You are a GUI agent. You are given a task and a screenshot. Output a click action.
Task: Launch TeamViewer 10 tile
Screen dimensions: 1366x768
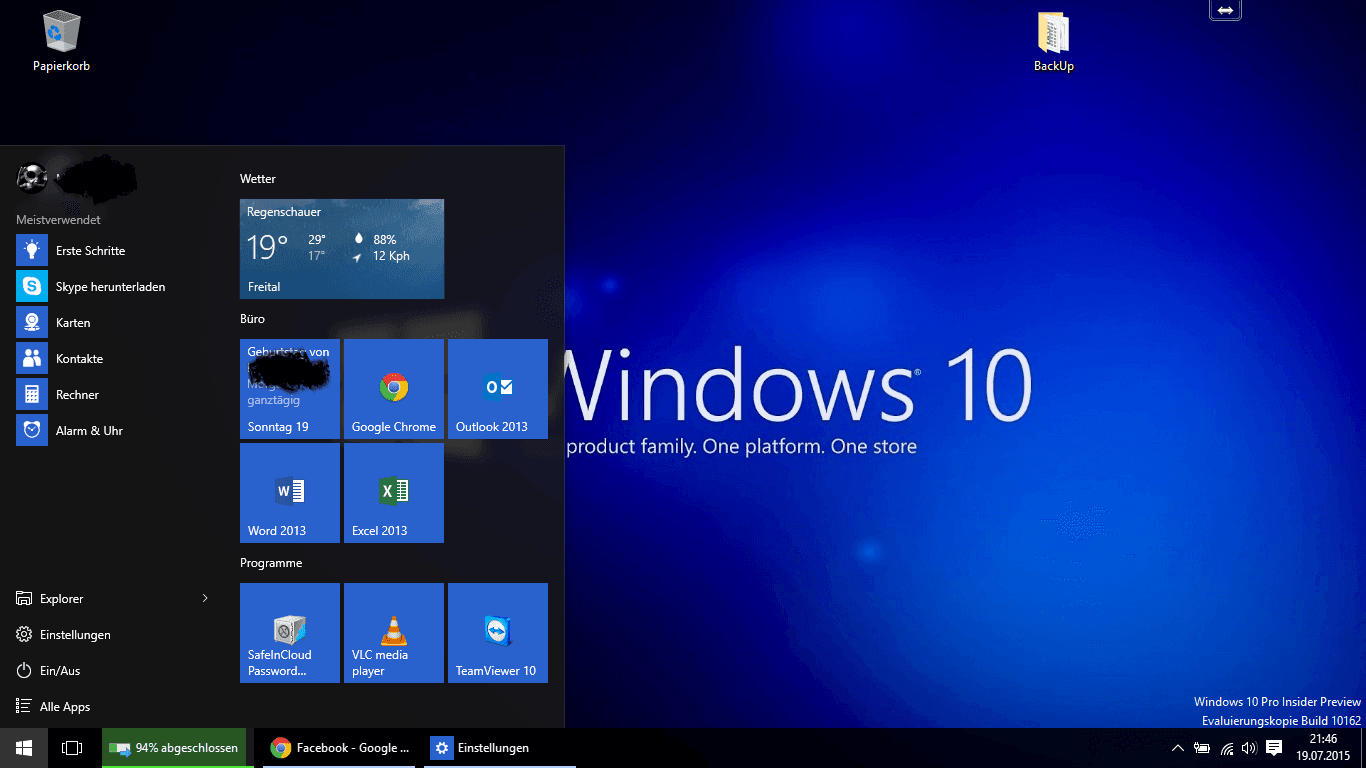[498, 633]
